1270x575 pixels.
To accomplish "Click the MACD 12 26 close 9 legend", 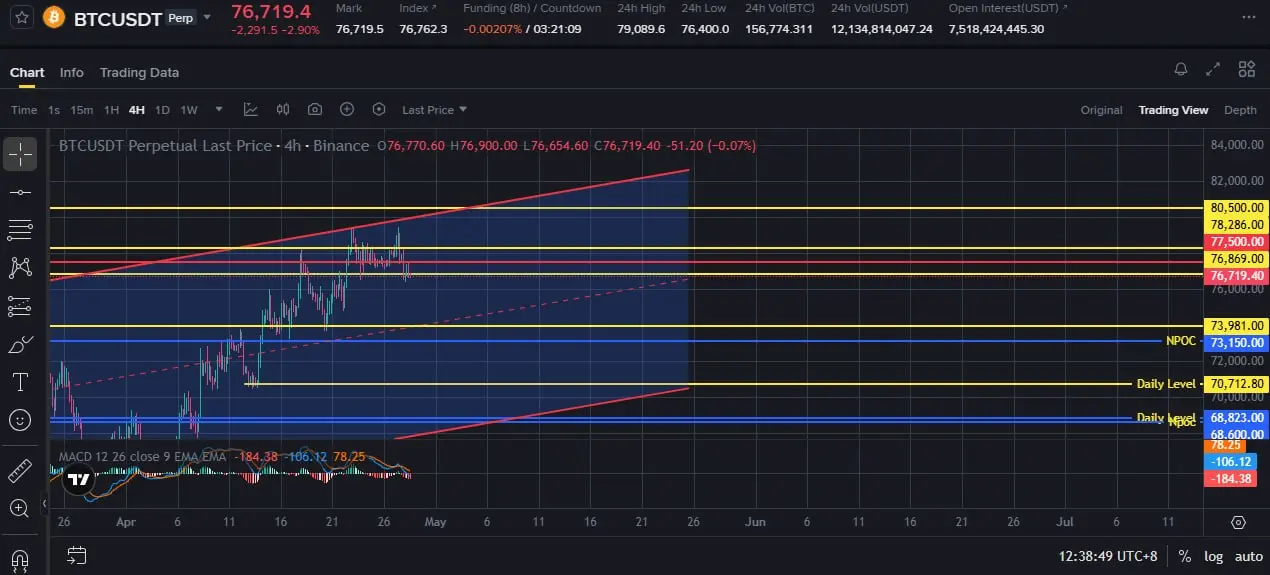I will click(142, 457).
